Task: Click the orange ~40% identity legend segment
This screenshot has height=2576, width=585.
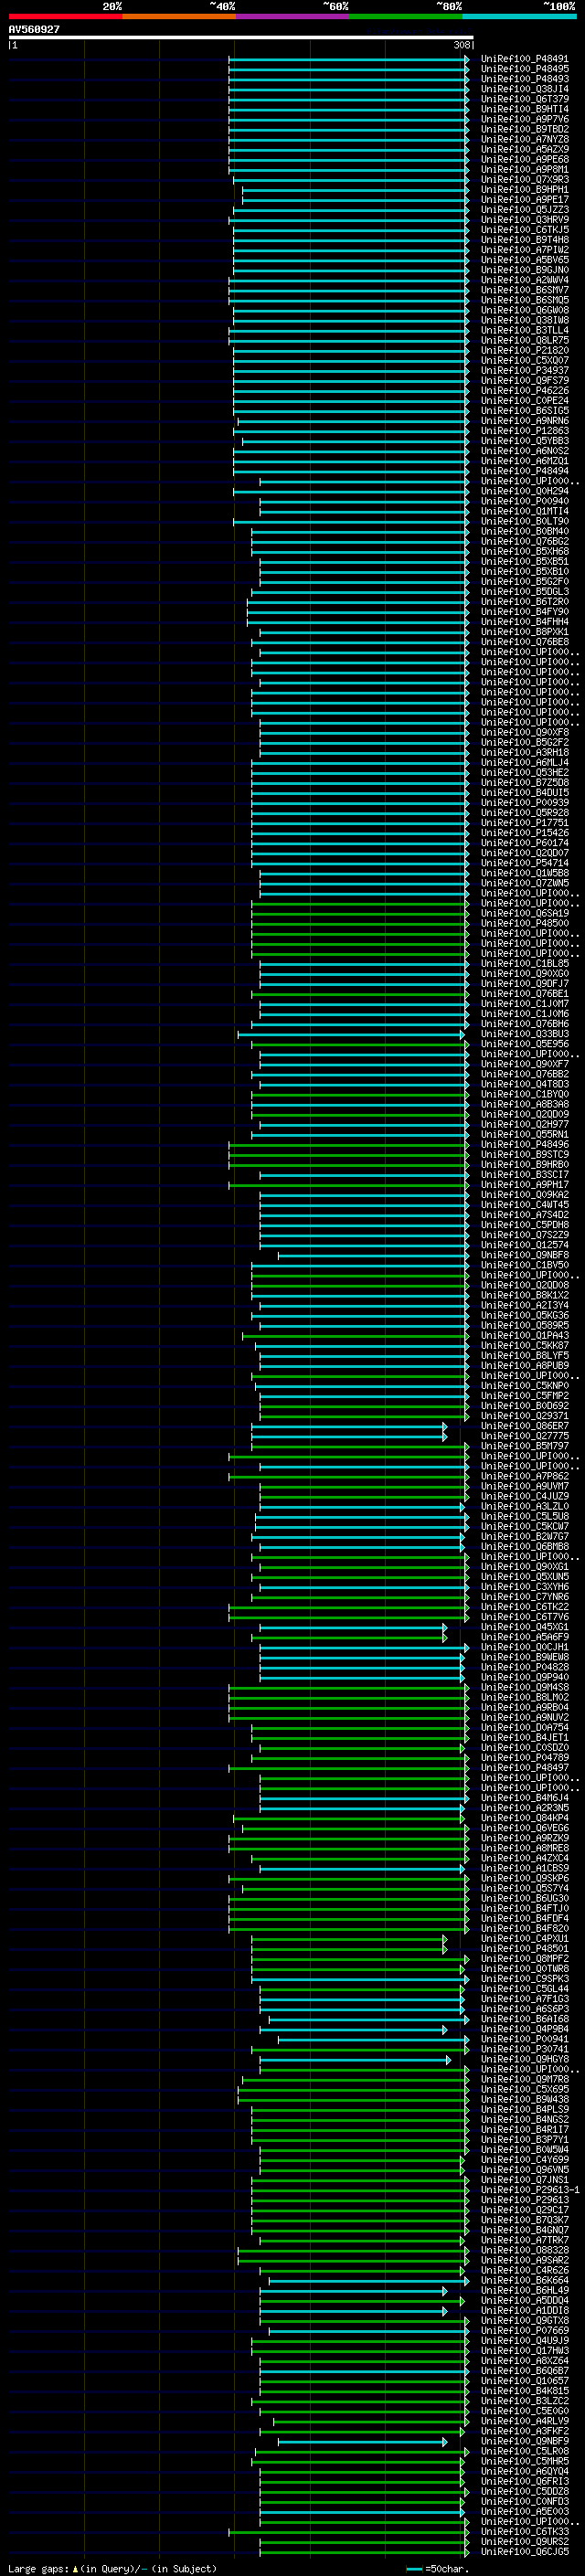Action: pos(179,16)
